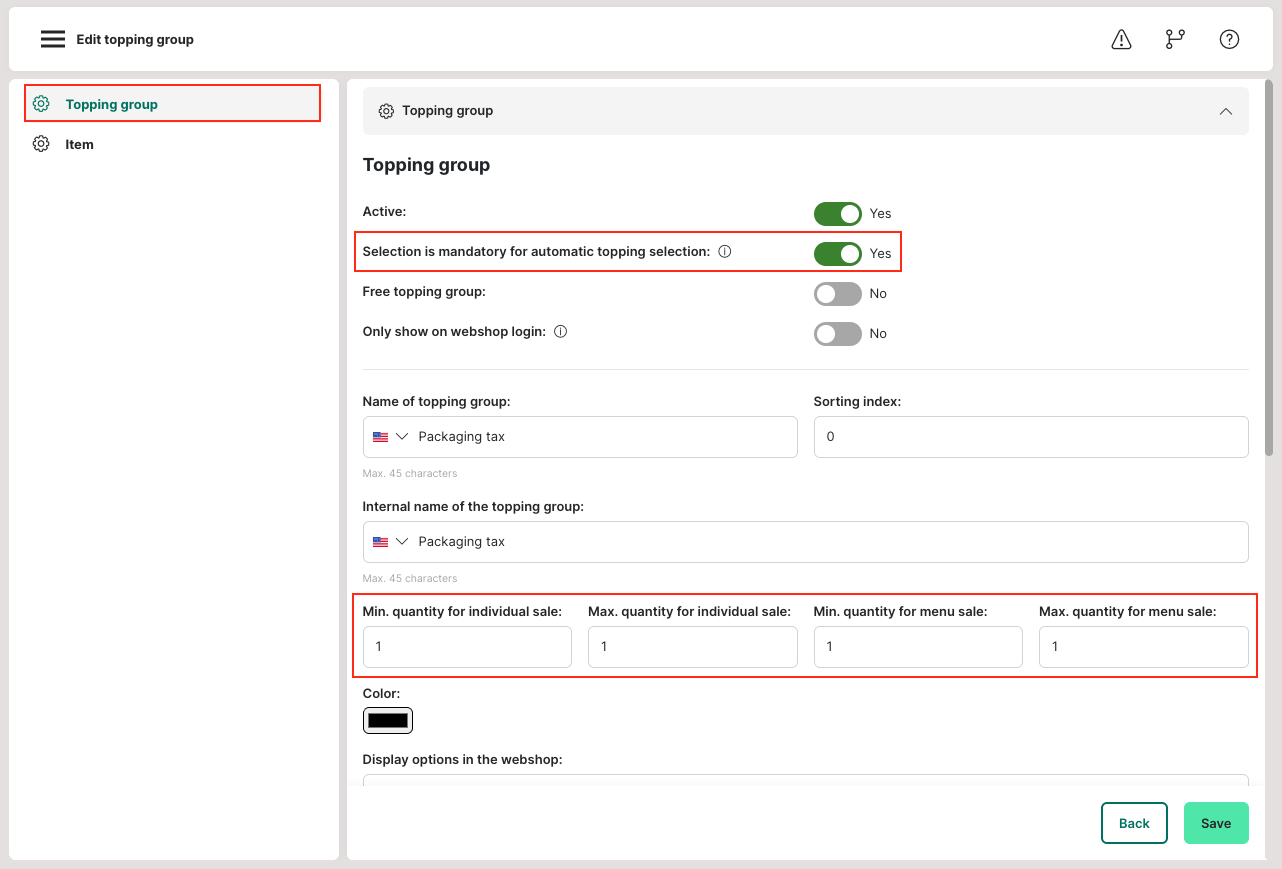Enable the Free topping group switch
The height and width of the screenshot is (869, 1282).
838,293
